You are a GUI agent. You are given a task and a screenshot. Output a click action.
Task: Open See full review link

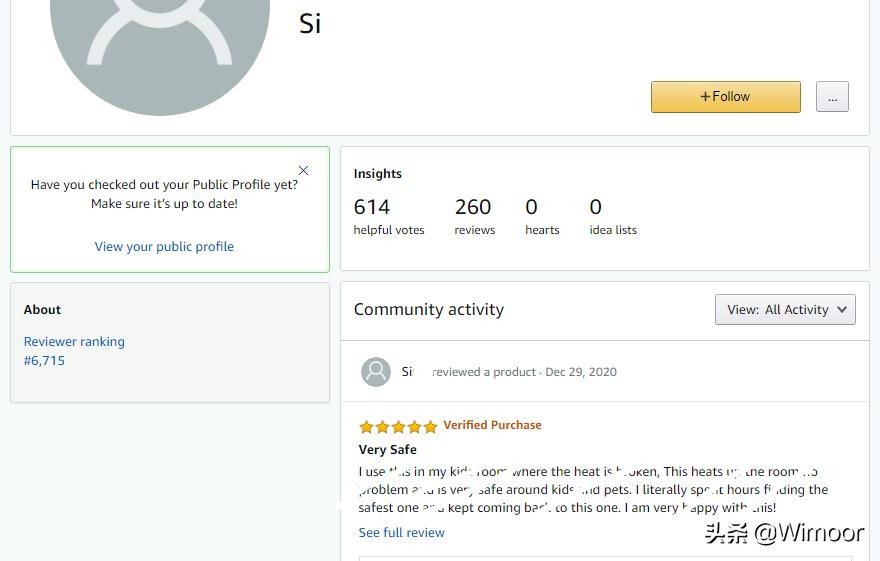click(x=401, y=532)
